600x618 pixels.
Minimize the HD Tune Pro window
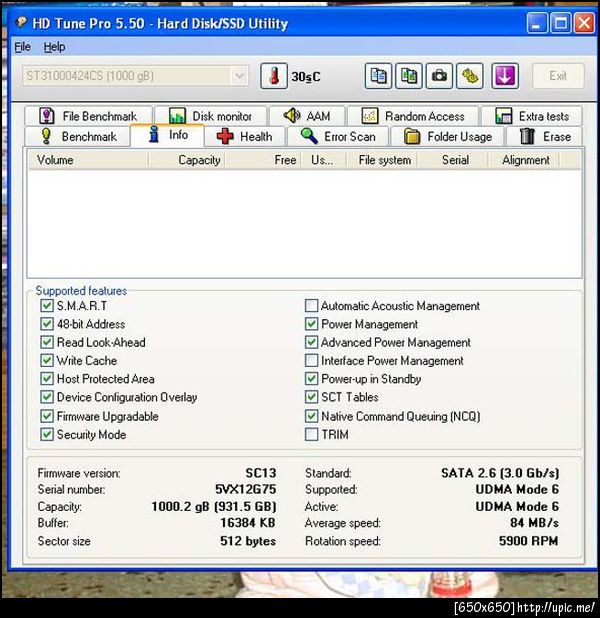pos(537,22)
